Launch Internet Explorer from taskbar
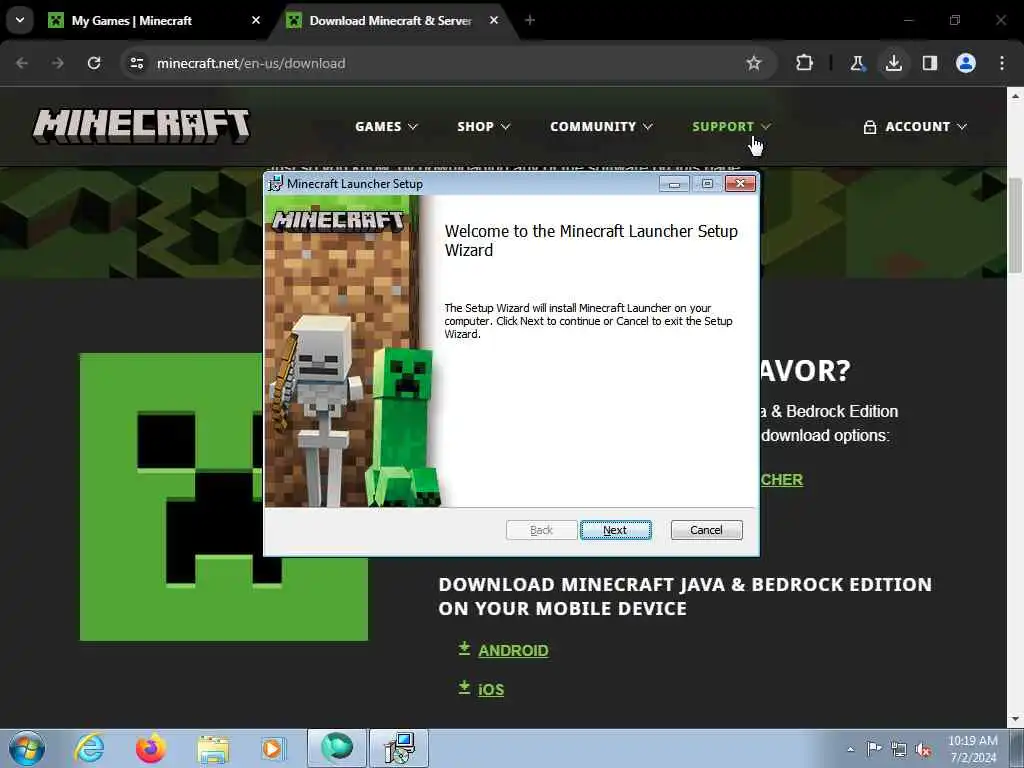 (89, 748)
